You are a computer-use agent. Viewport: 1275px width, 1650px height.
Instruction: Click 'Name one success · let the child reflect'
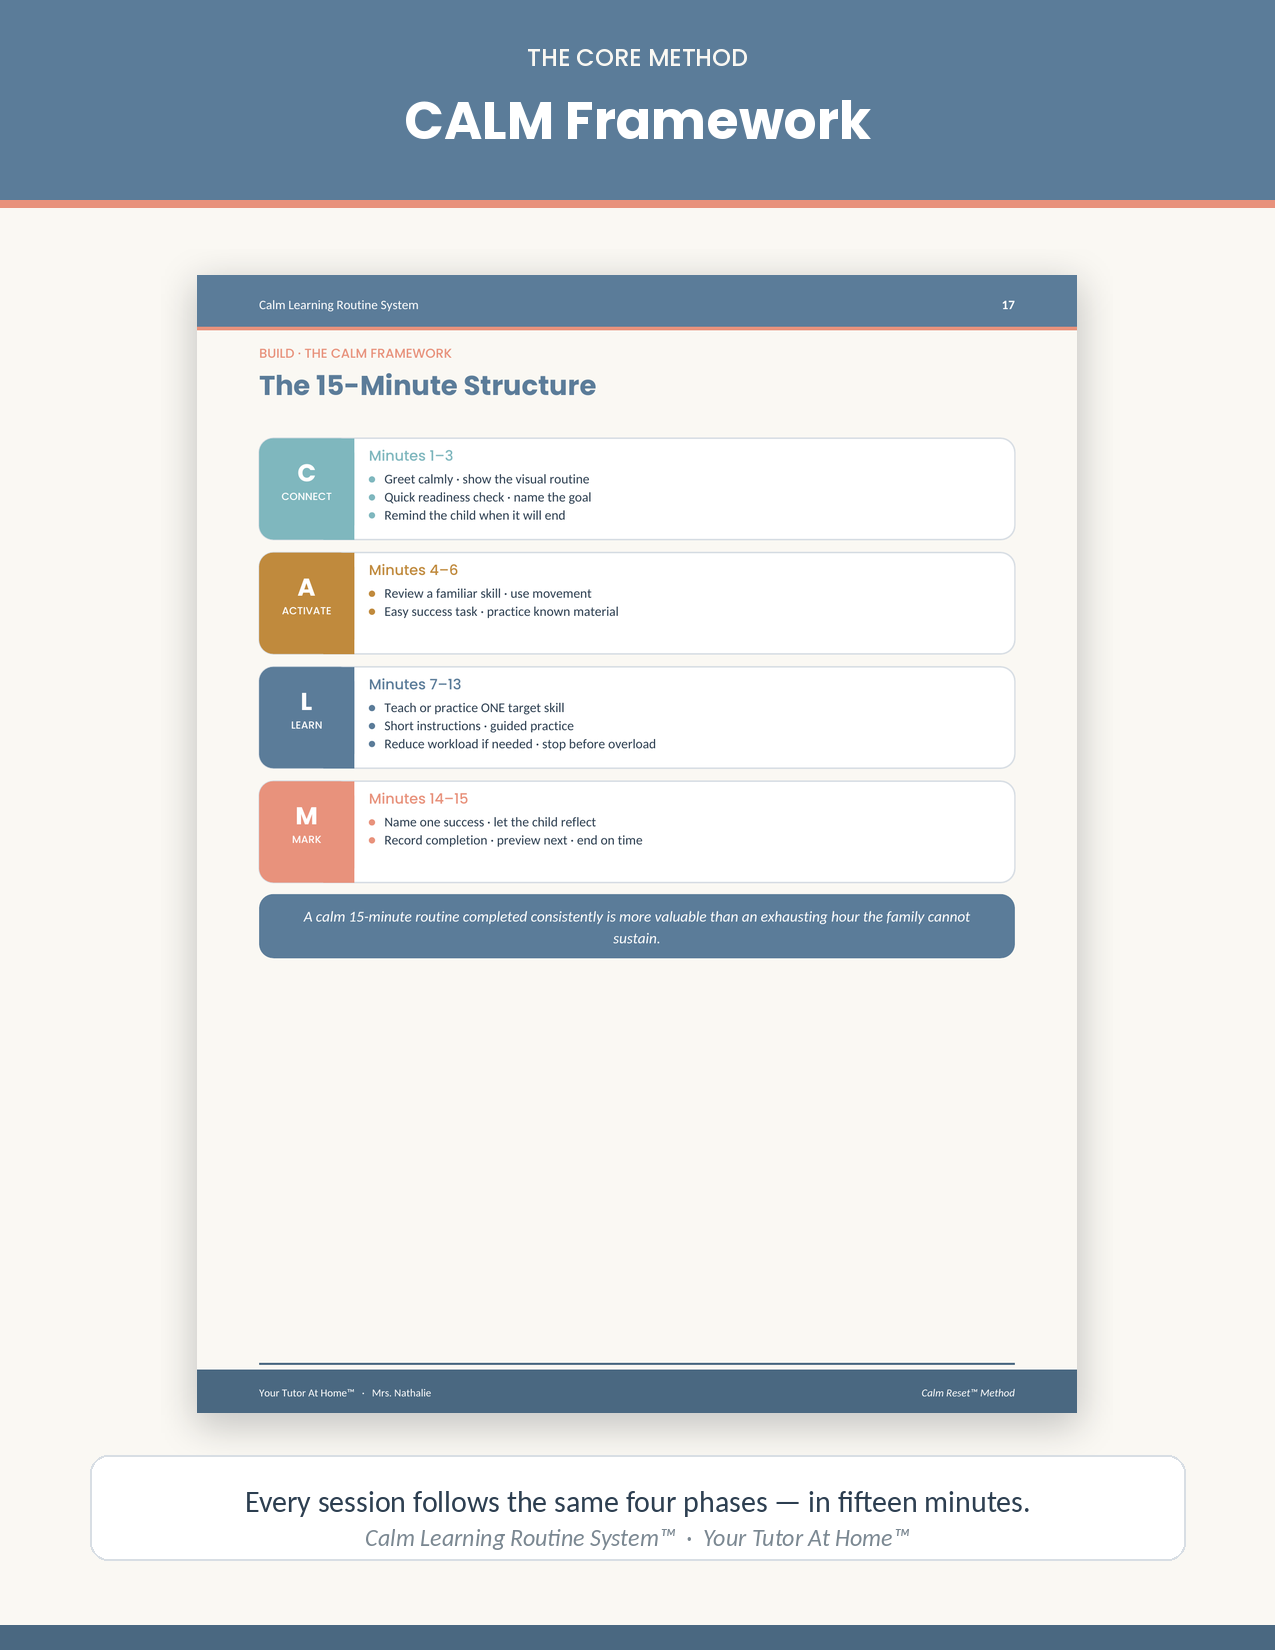[x=489, y=822]
